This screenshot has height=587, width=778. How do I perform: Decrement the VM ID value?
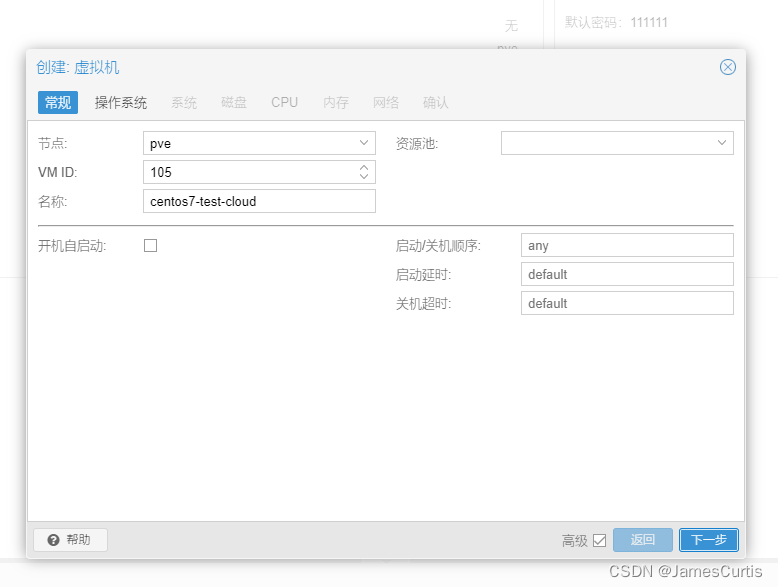tap(364, 177)
